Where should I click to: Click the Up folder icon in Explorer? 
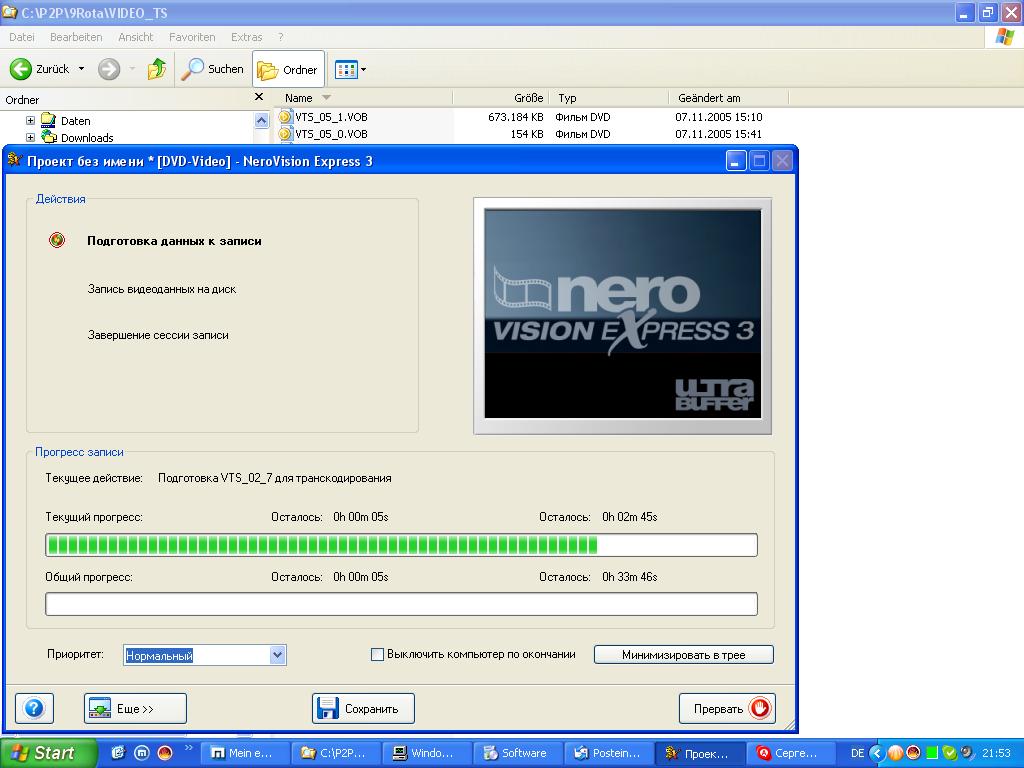point(157,69)
